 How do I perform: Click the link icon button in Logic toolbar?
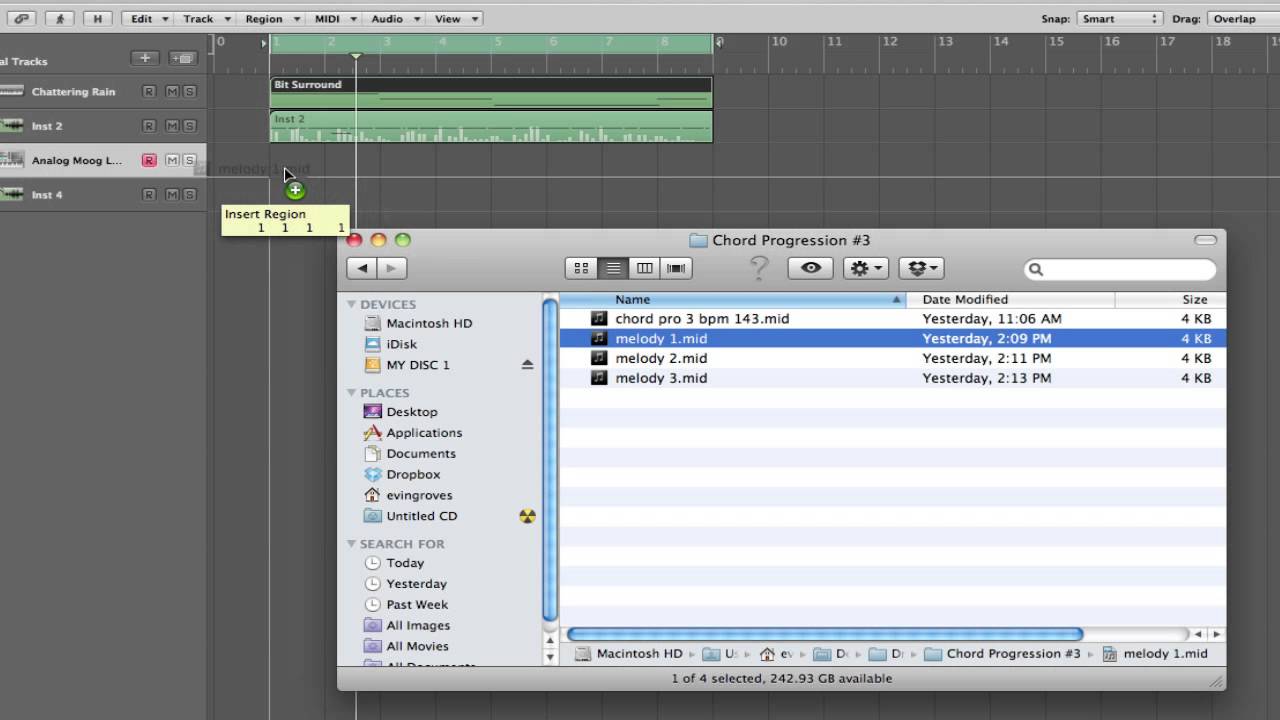[x=21, y=18]
